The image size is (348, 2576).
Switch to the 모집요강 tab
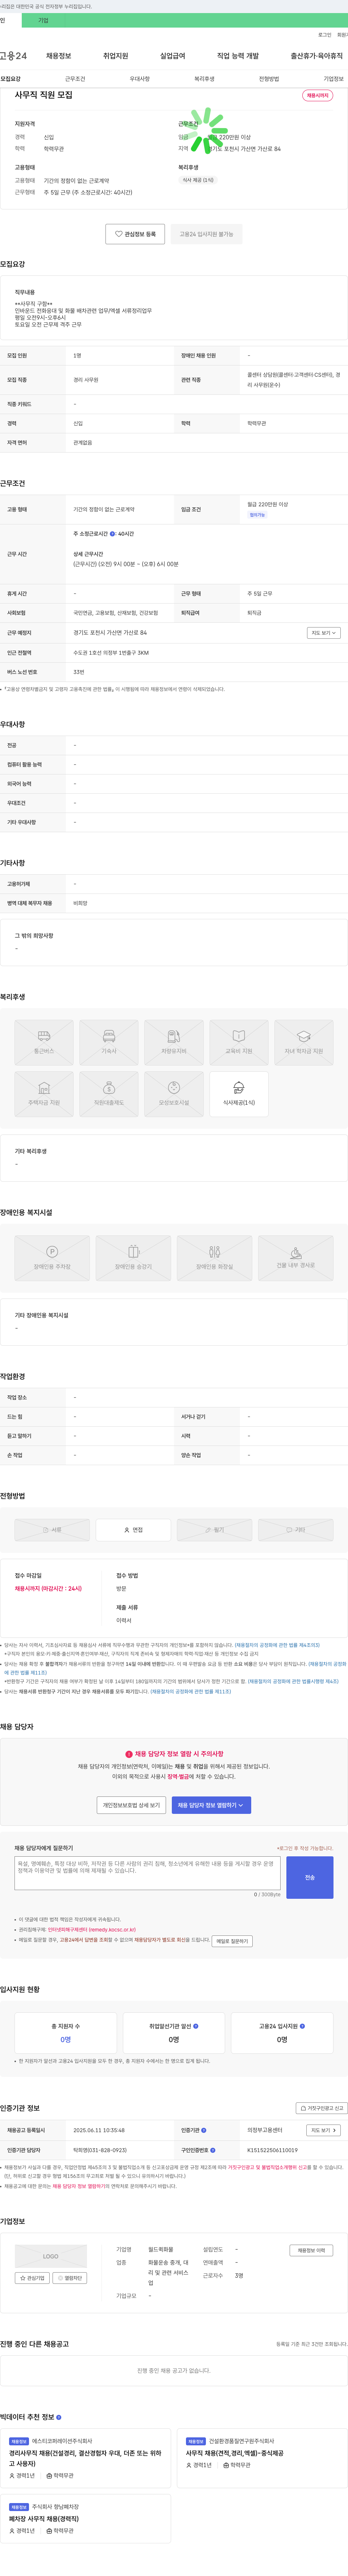pos(10,79)
